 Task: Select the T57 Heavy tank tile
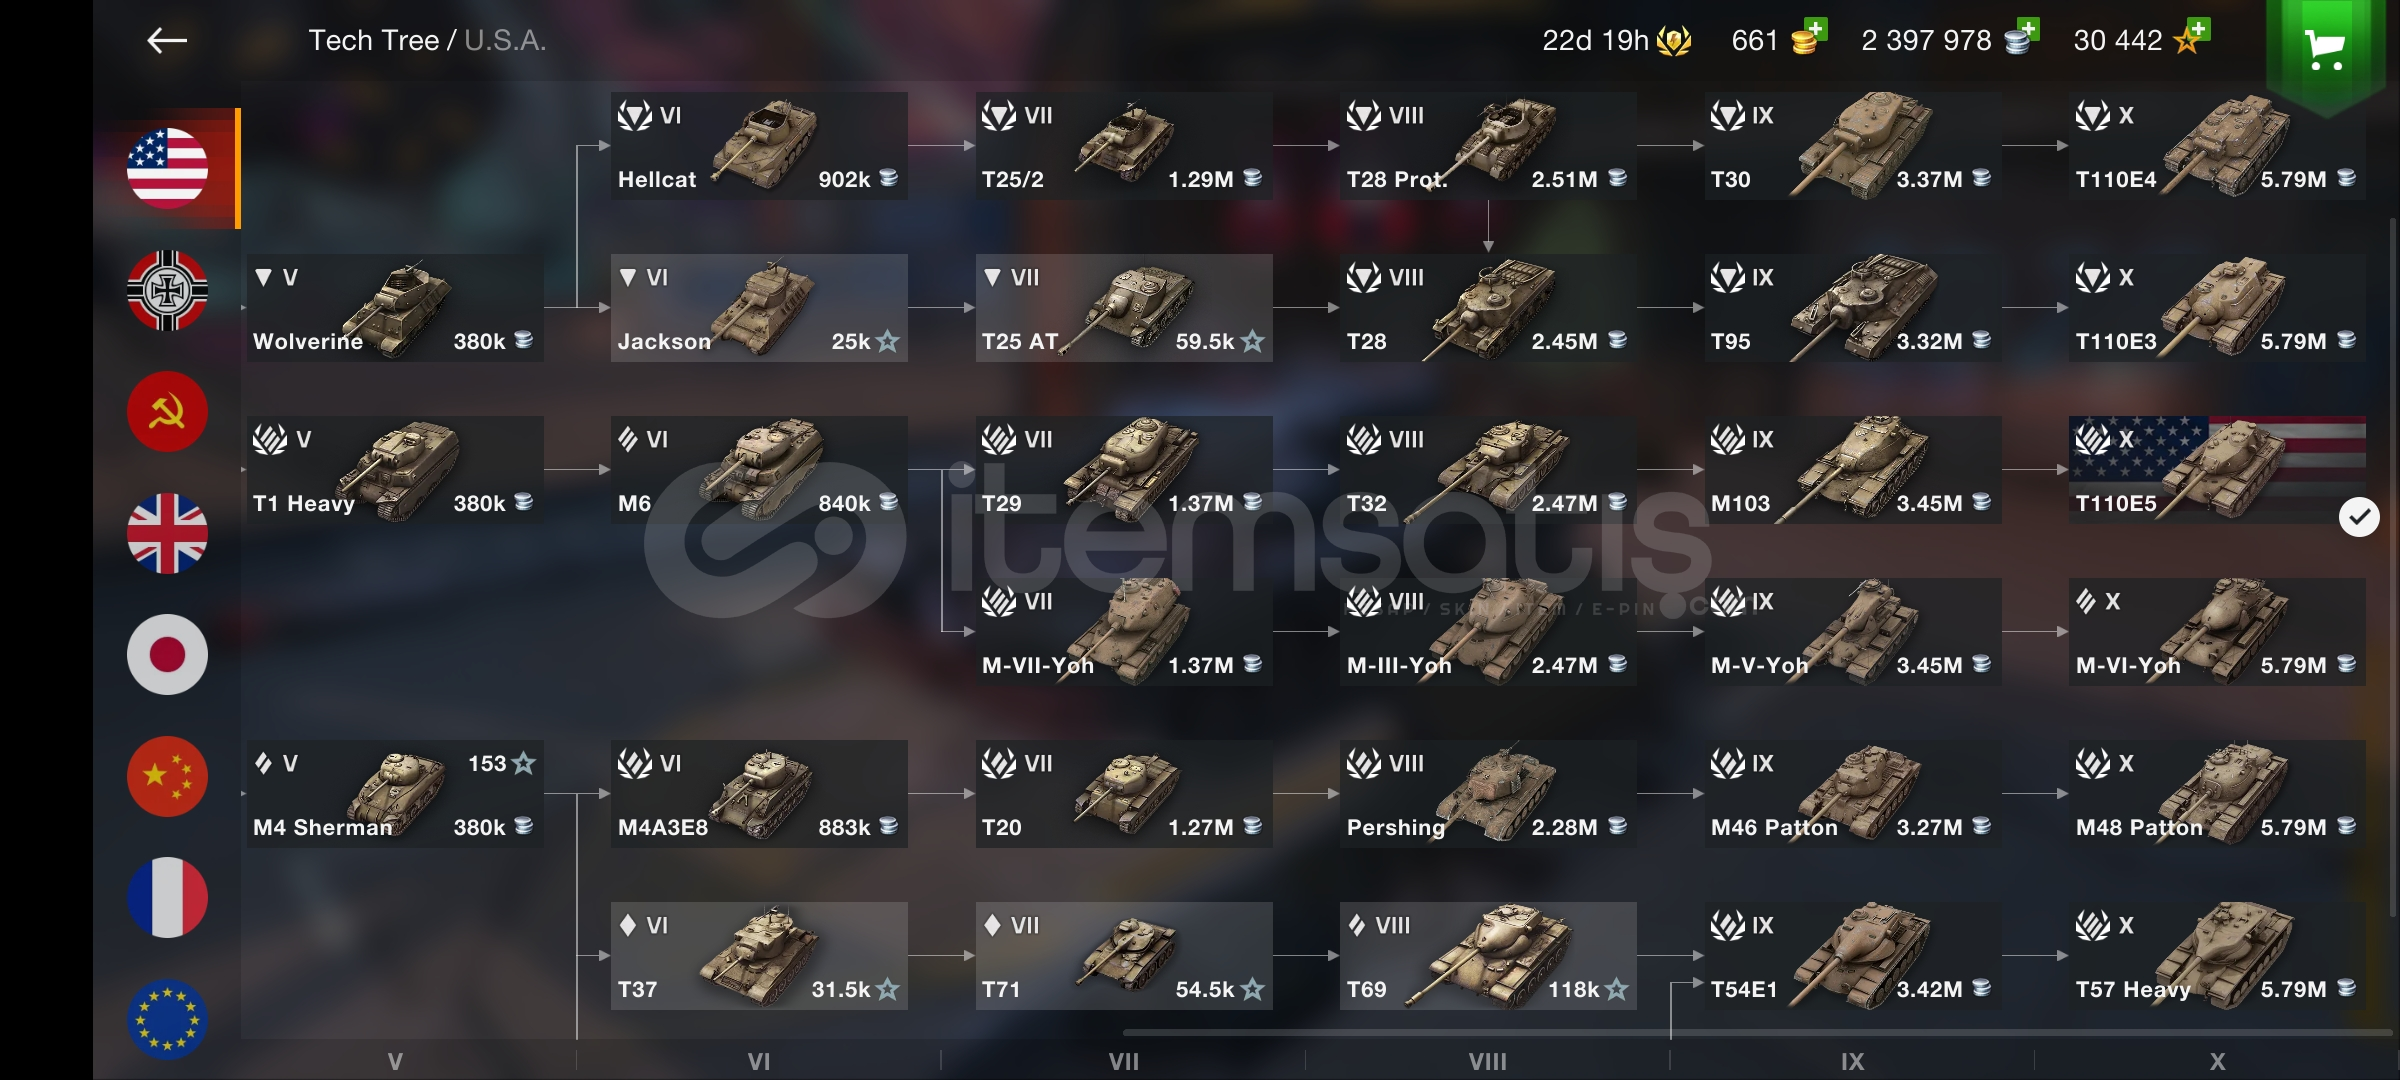pos(2217,956)
